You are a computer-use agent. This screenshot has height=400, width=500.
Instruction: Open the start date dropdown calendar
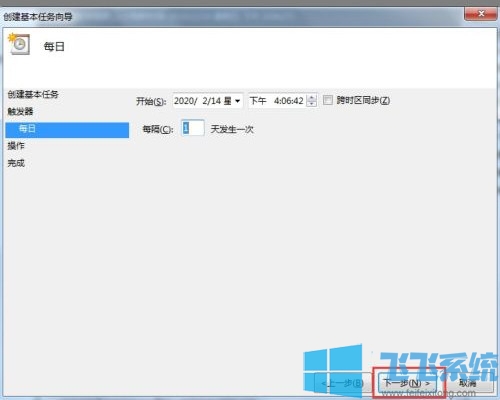pyautogui.click(x=238, y=101)
